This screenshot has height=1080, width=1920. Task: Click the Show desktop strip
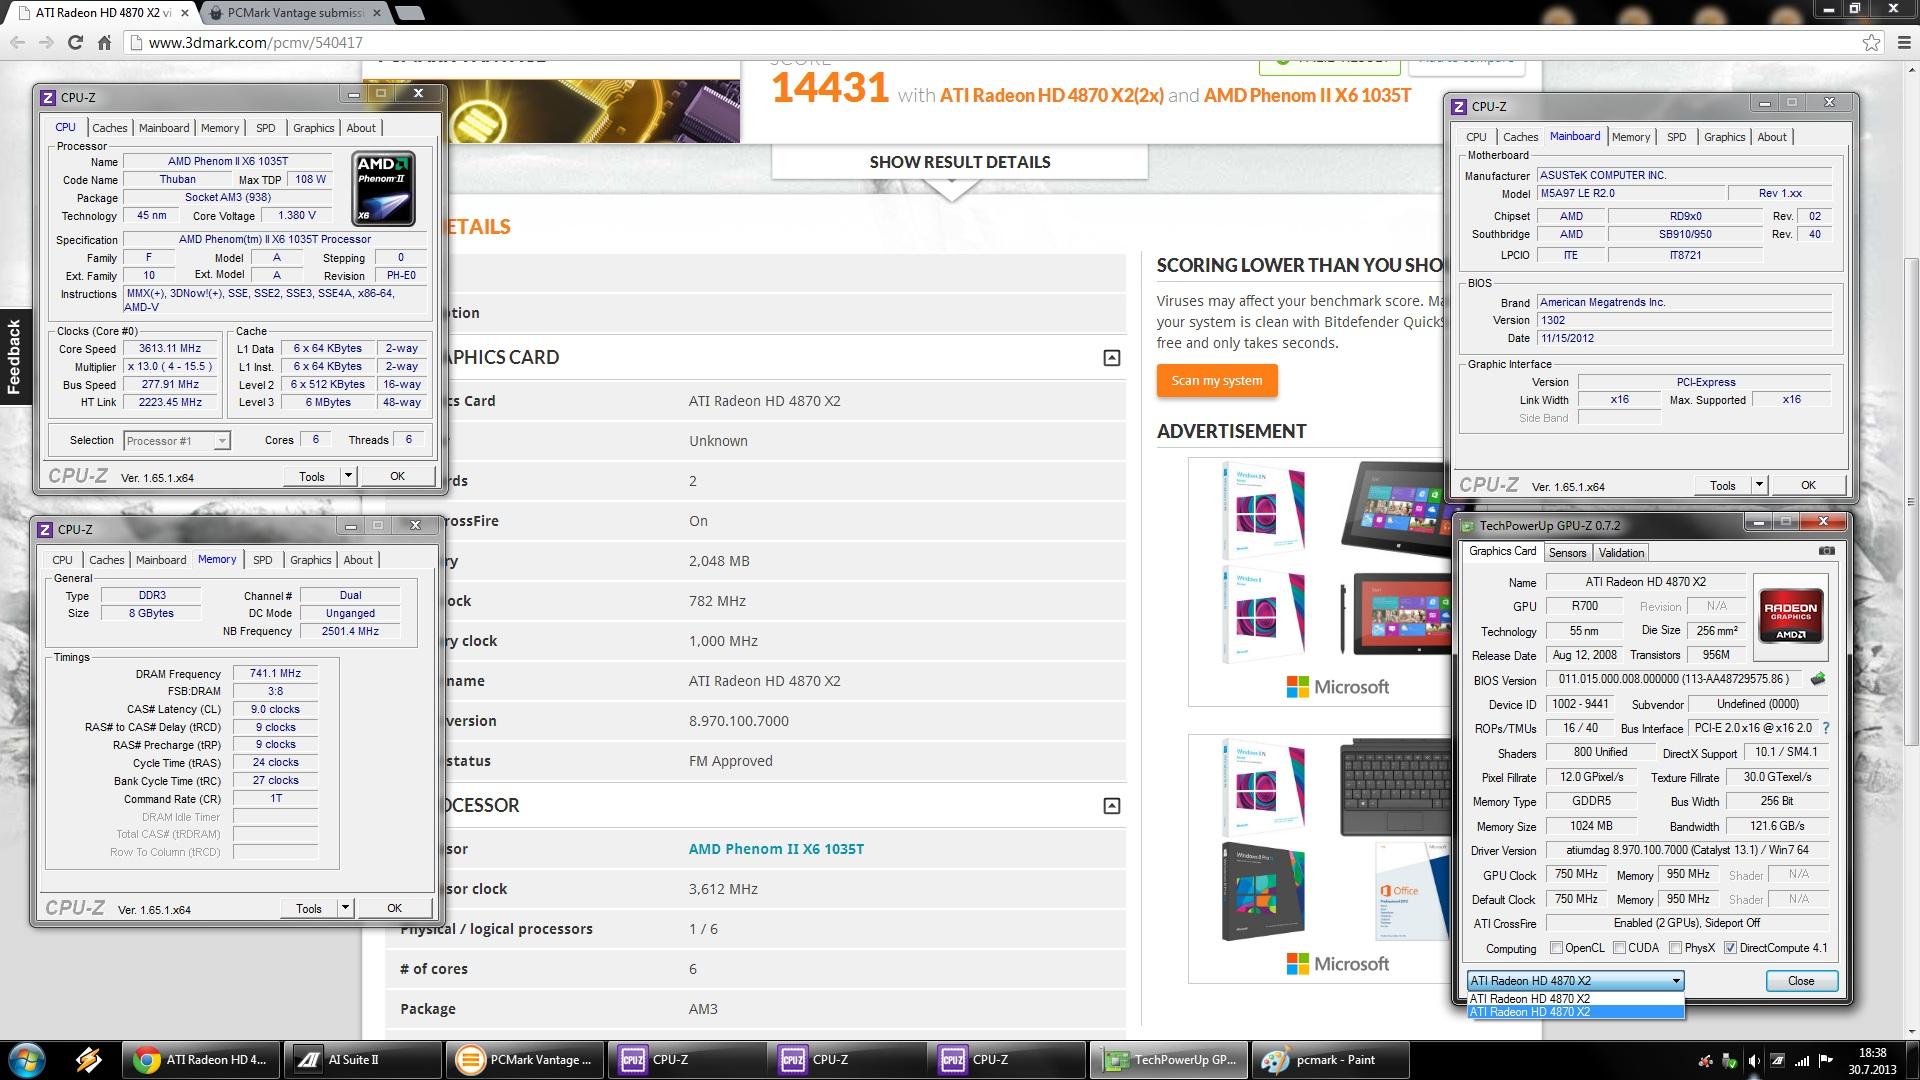point(1913,1060)
